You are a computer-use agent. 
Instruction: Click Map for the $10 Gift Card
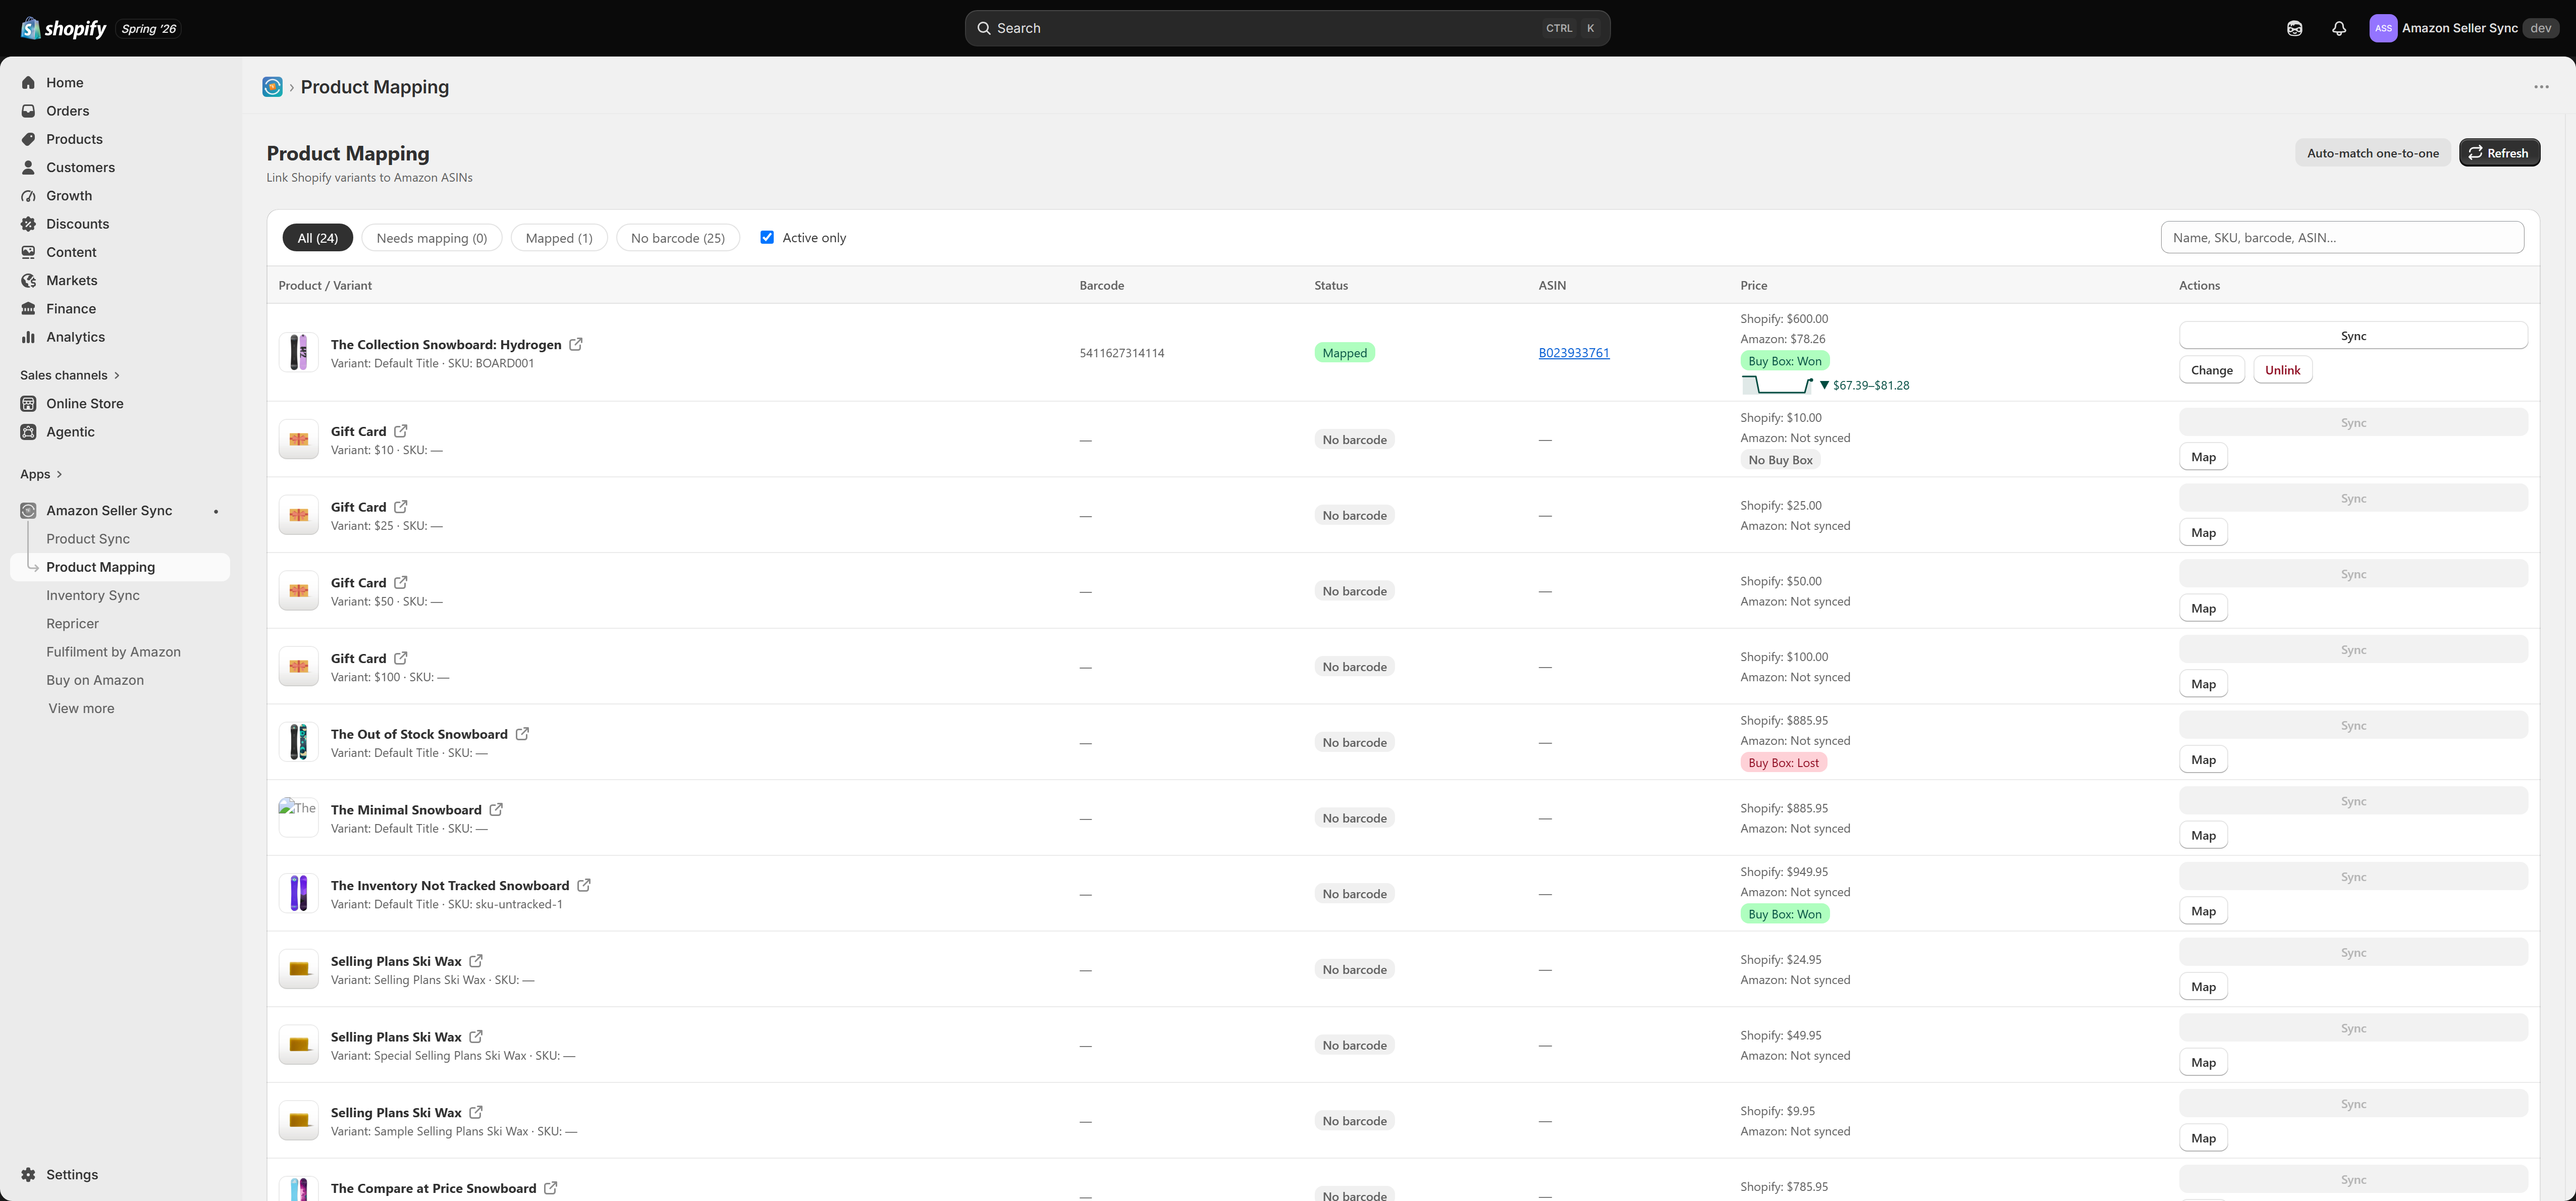(2203, 457)
